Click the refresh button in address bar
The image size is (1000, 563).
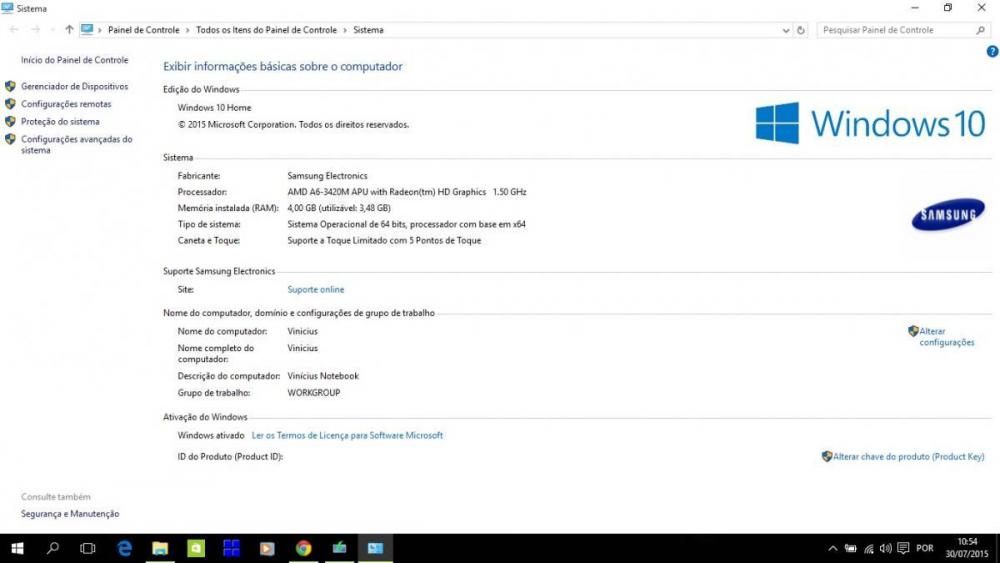point(801,30)
